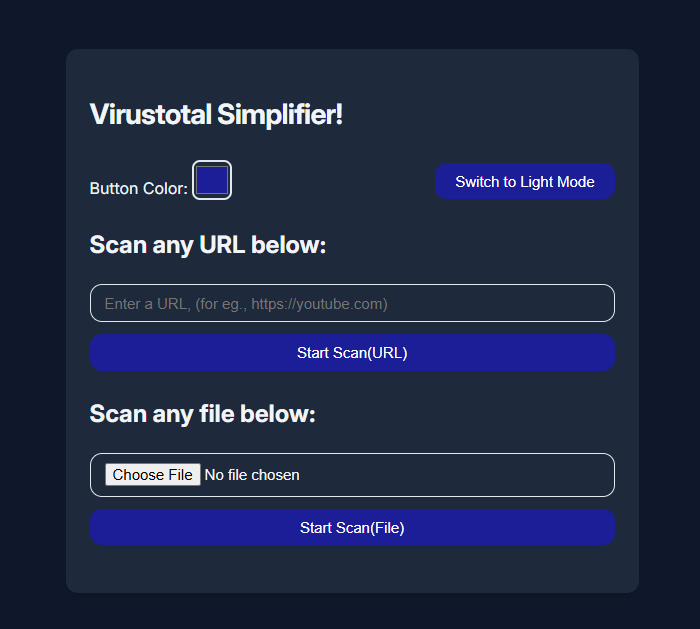Launch the scan for the chosen file
Image resolution: width=700 pixels, height=629 pixels.
pyautogui.click(x=352, y=528)
